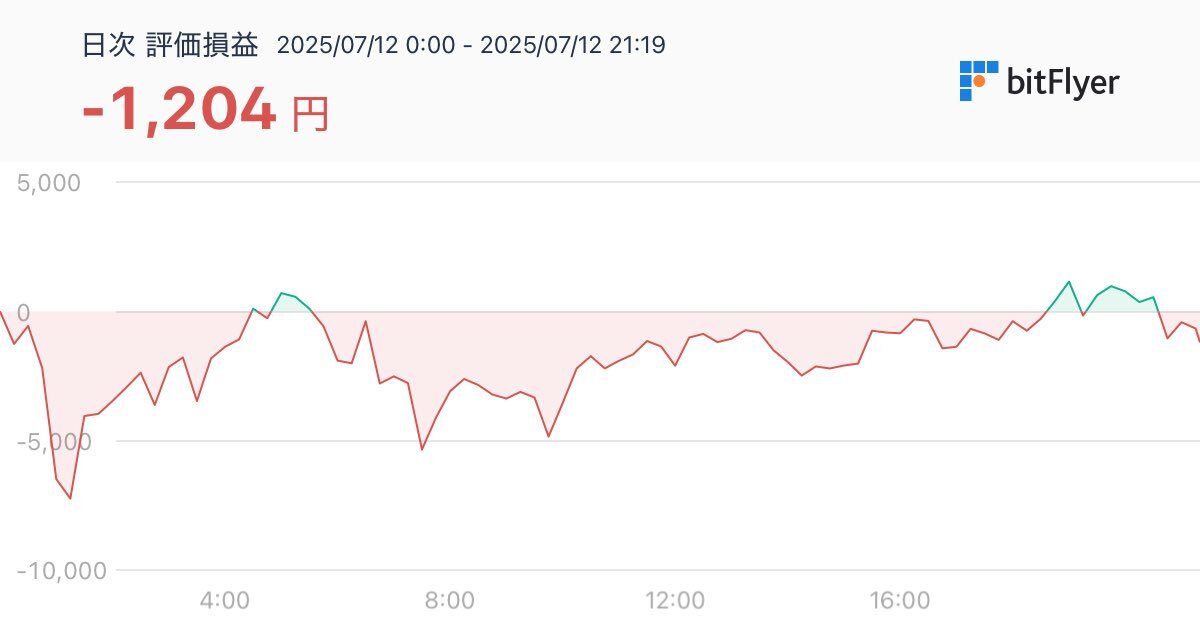This screenshot has height=630, width=1200.
Task: Click the red dip just before 8:00
Action: tap(422, 449)
